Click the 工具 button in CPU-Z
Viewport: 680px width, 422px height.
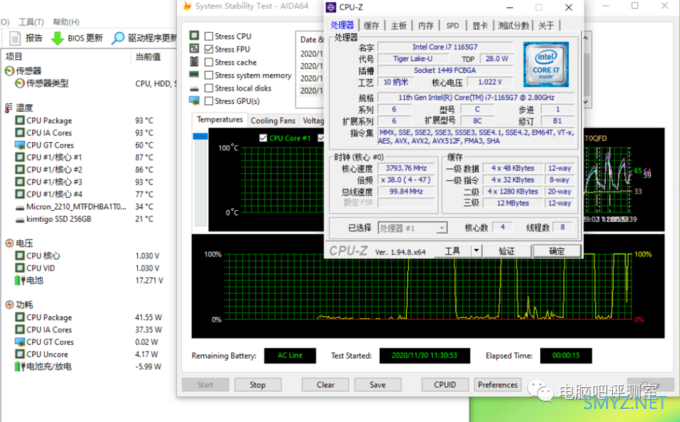click(452, 251)
